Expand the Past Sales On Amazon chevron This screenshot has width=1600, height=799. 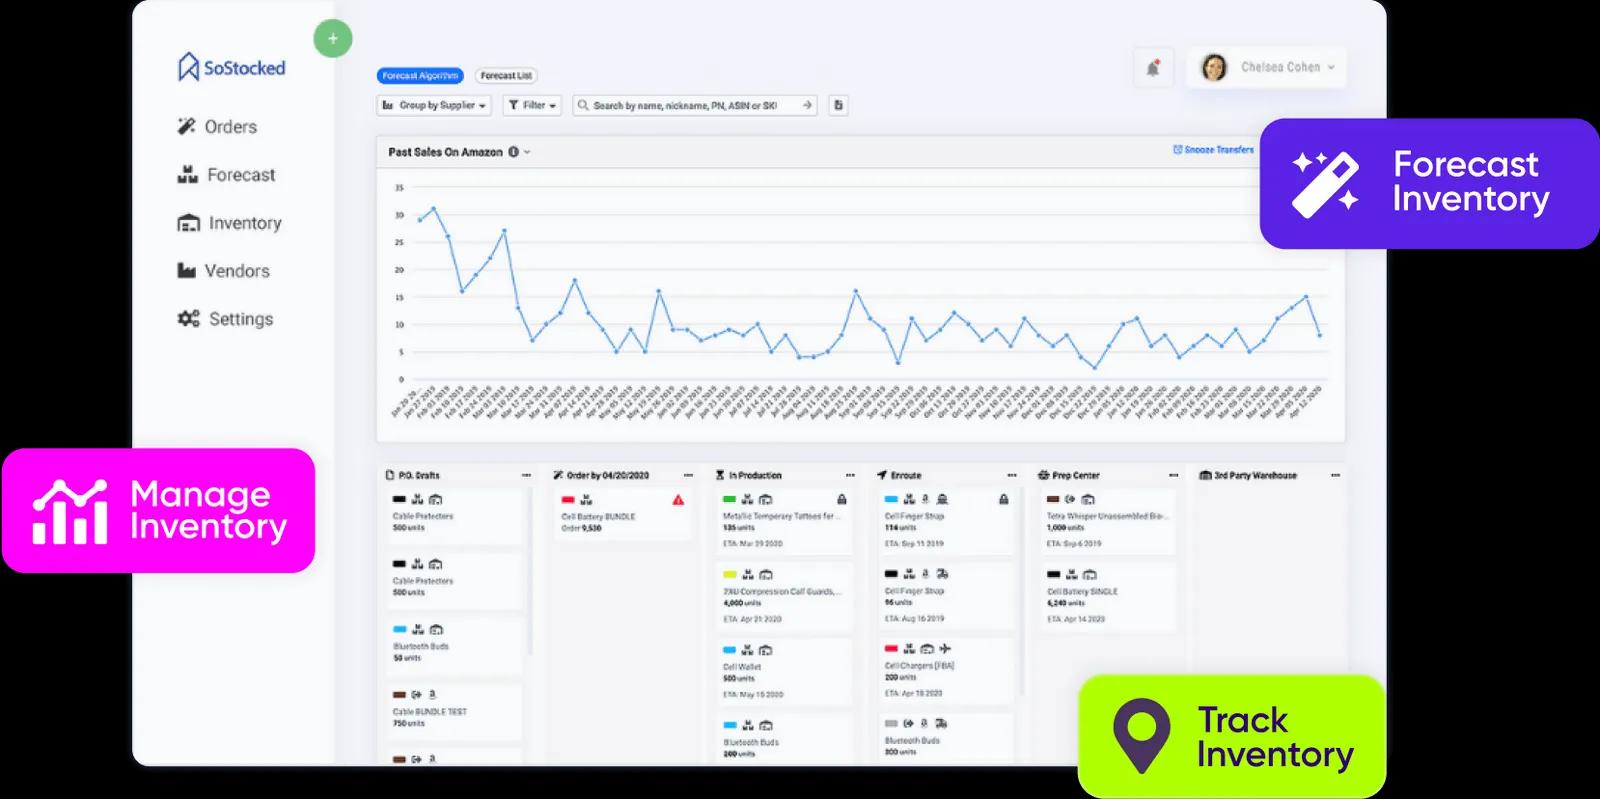click(x=527, y=152)
